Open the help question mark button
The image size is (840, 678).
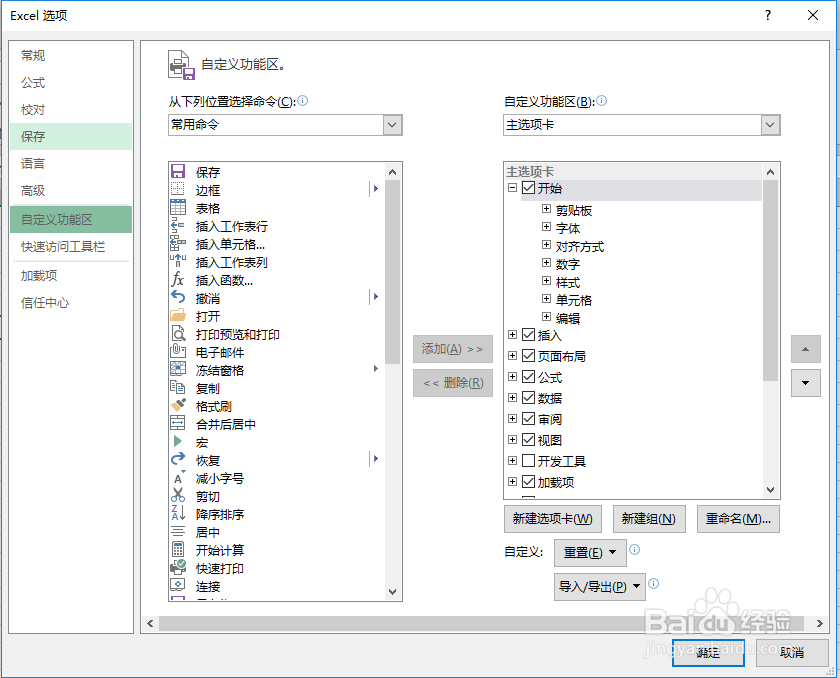[x=768, y=15]
